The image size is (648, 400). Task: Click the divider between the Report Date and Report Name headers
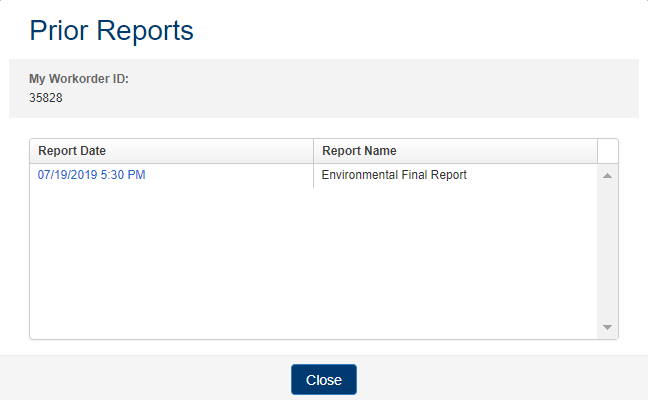tap(314, 151)
